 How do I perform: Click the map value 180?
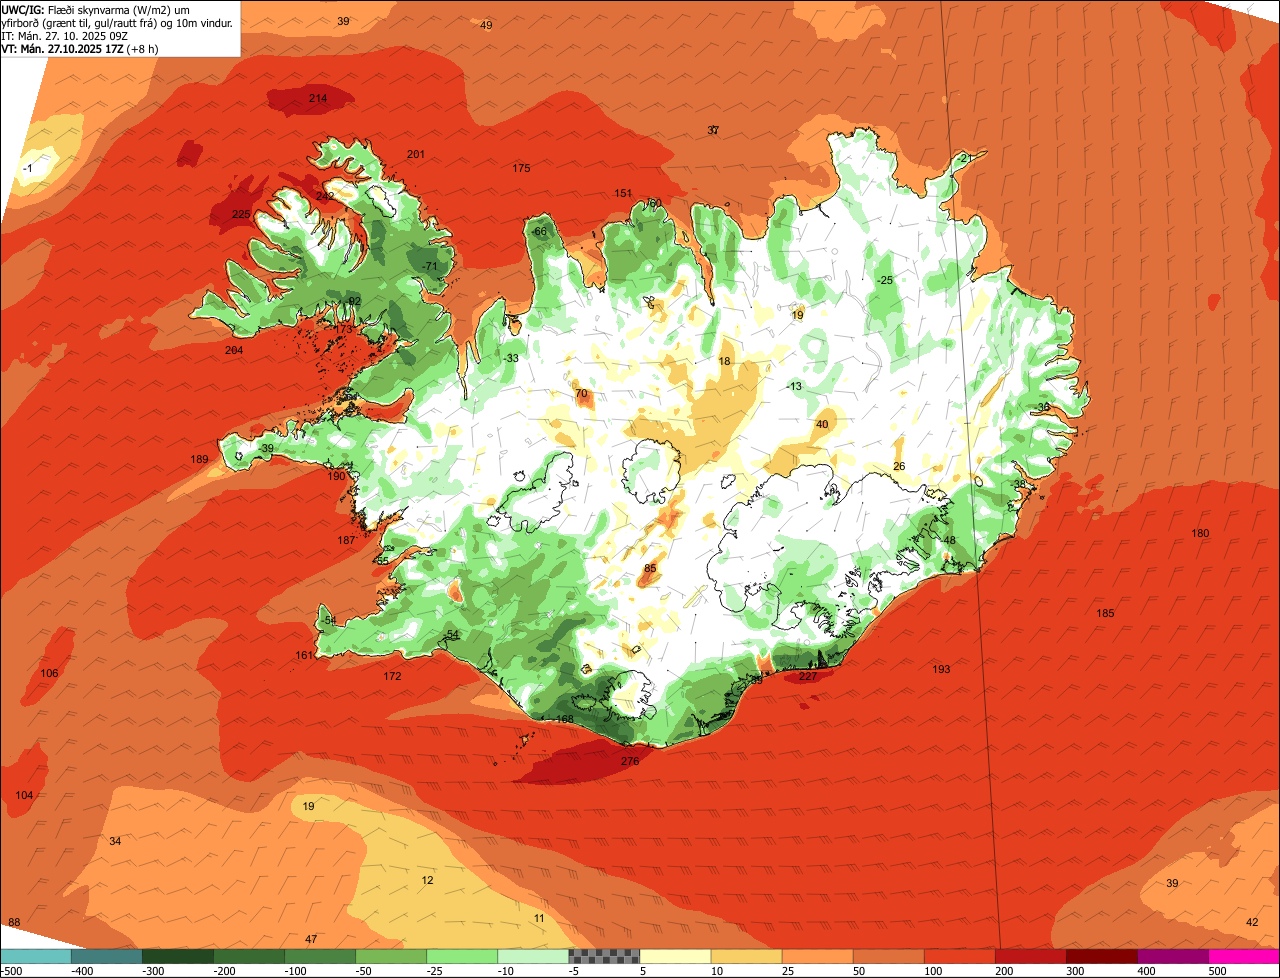[x=1200, y=534]
